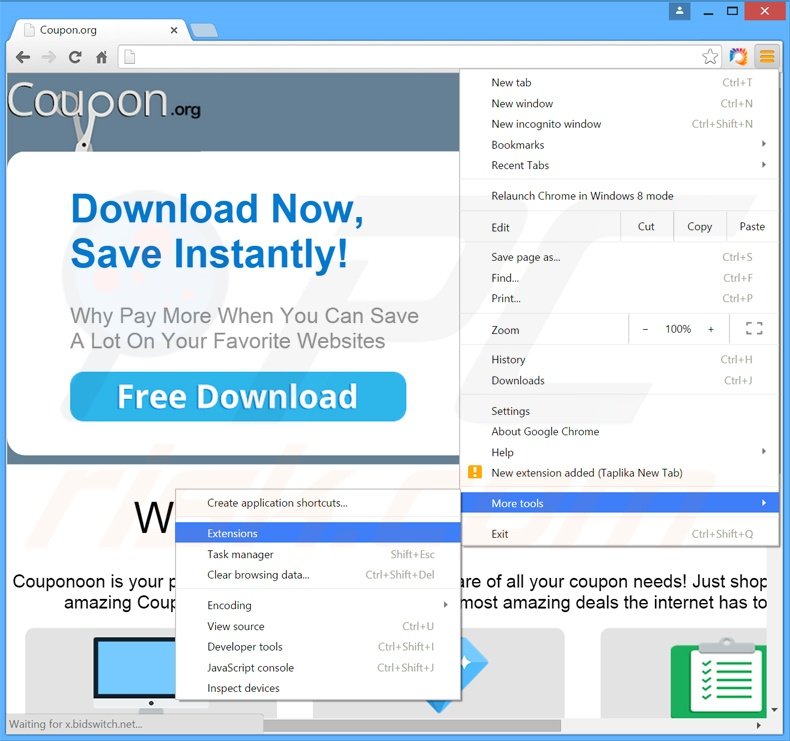Open Developer tools
Viewport: 790px width, 741px height.
coord(318,647)
